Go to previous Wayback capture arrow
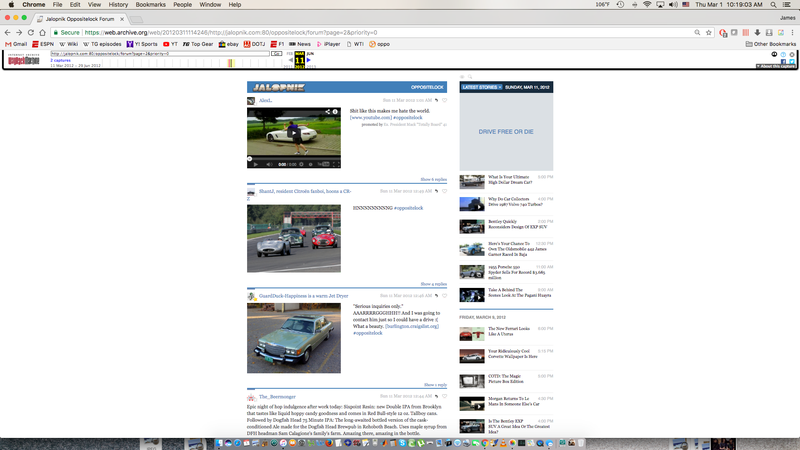The height and width of the screenshot is (450, 800). pyautogui.click(x=291, y=60)
